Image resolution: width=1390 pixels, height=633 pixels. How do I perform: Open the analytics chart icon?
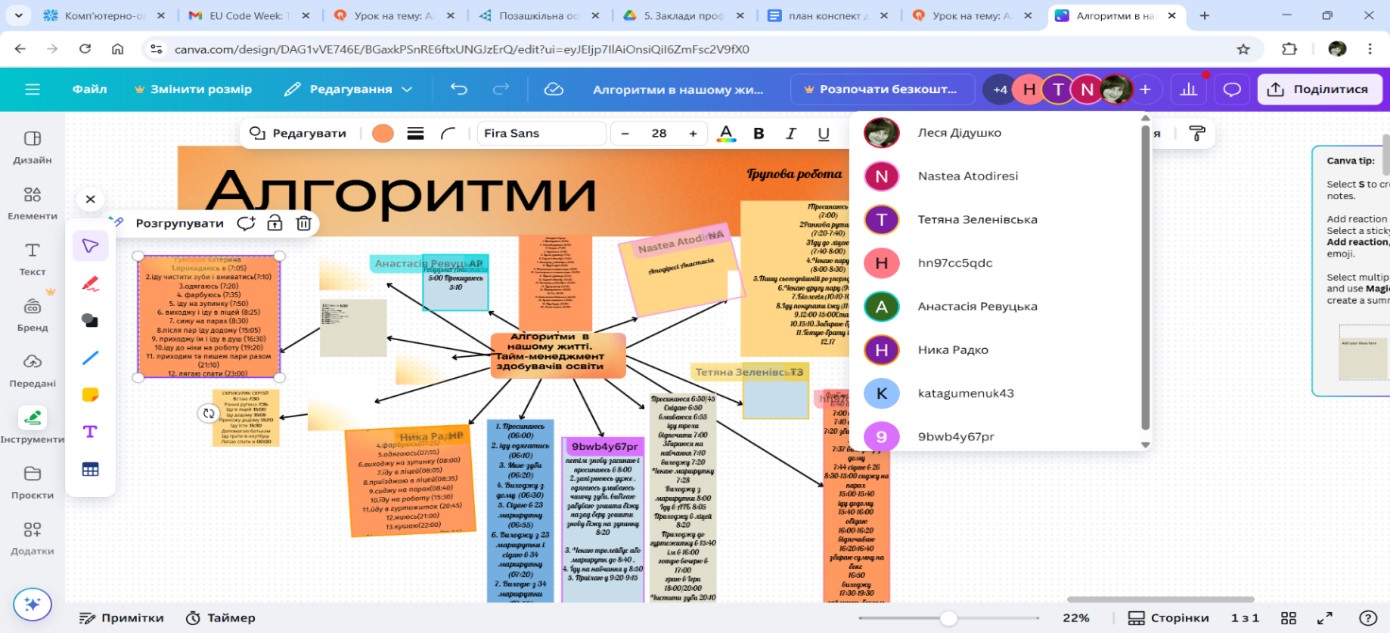point(1189,89)
